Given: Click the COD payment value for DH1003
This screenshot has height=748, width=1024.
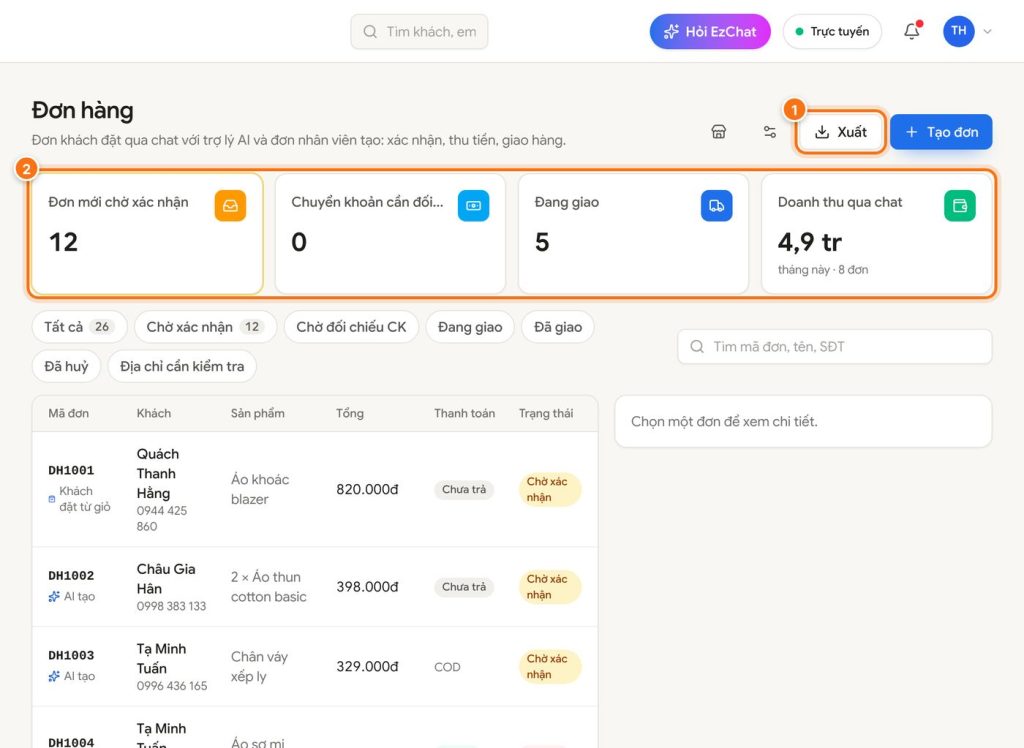Looking at the screenshot, I should [x=447, y=667].
